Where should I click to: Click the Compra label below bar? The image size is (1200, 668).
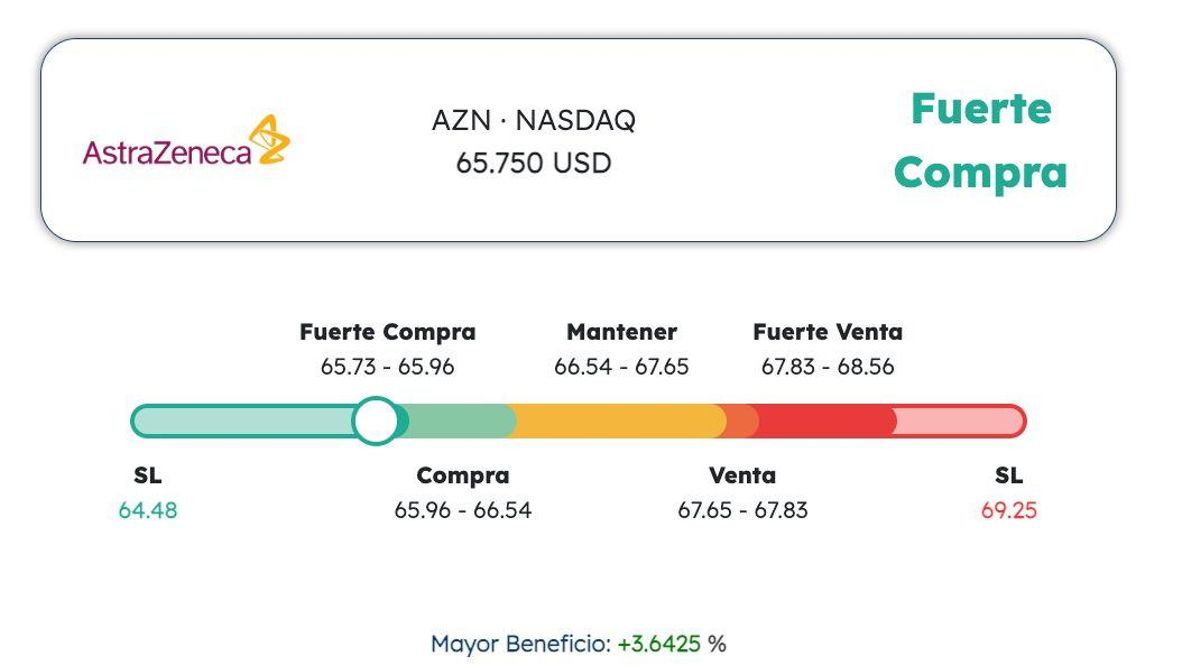click(x=462, y=476)
